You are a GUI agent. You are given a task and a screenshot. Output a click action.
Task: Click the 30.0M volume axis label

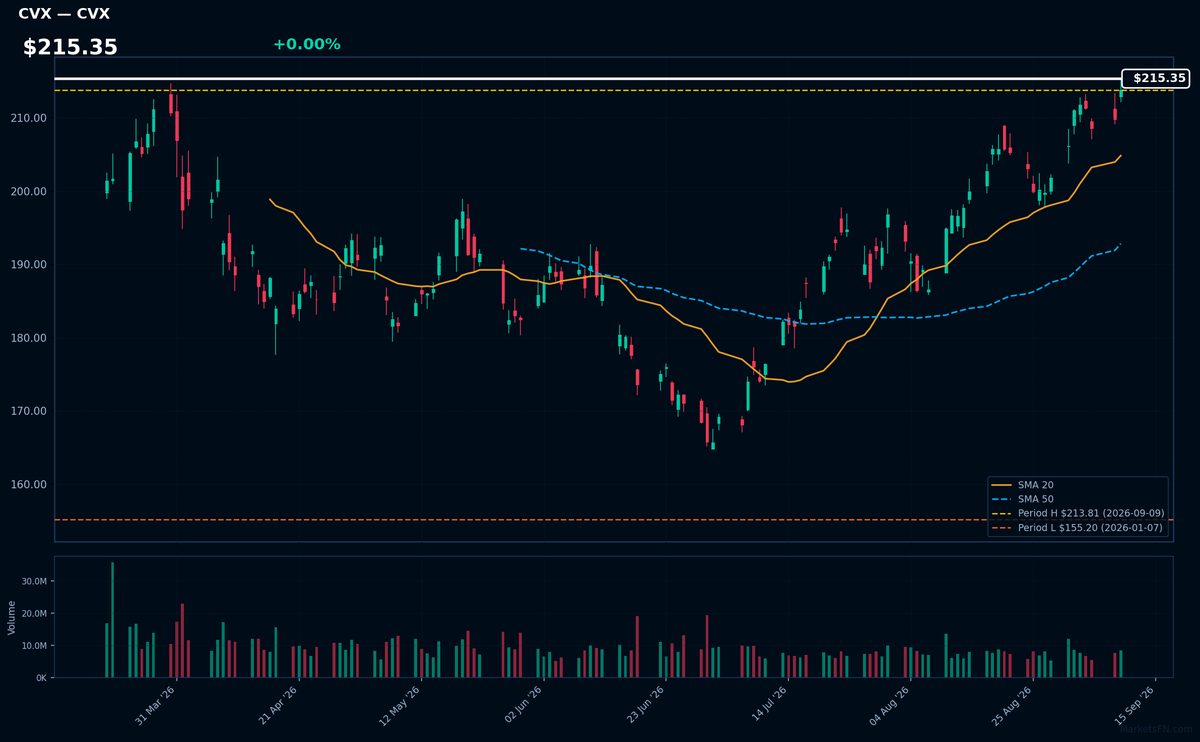click(34, 582)
